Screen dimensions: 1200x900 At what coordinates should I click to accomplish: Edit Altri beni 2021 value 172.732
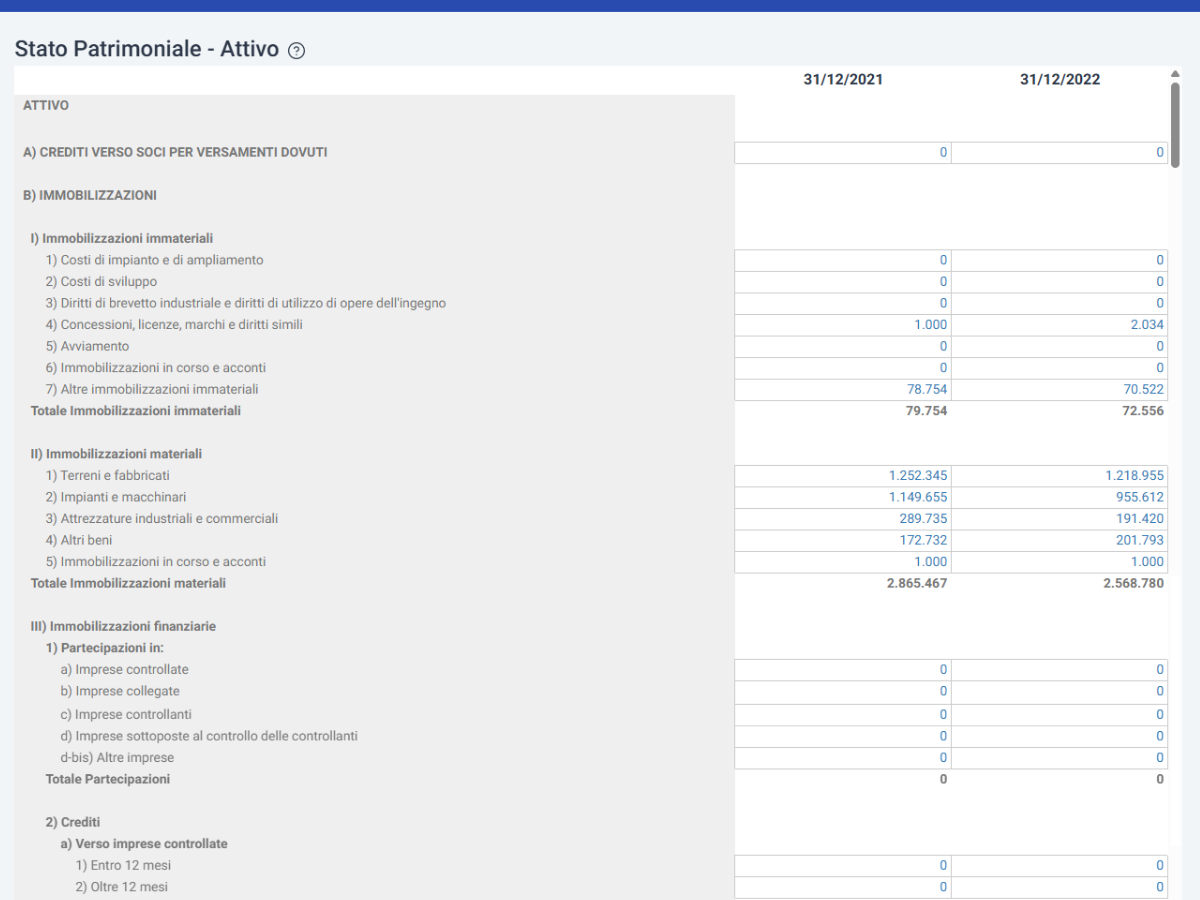click(x=843, y=540)
